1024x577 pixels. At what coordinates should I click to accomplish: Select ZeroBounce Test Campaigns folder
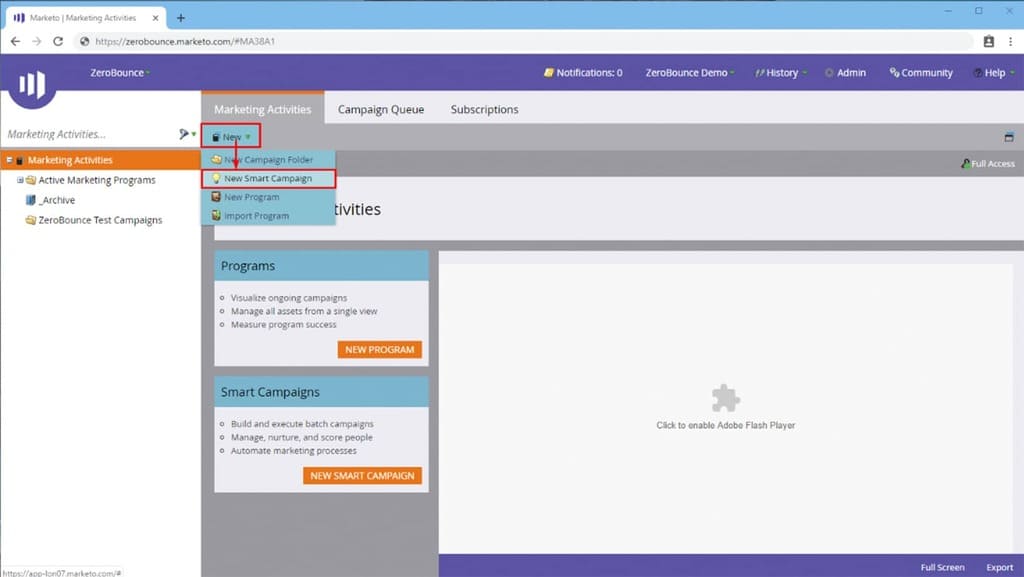(x=100, y=221)
